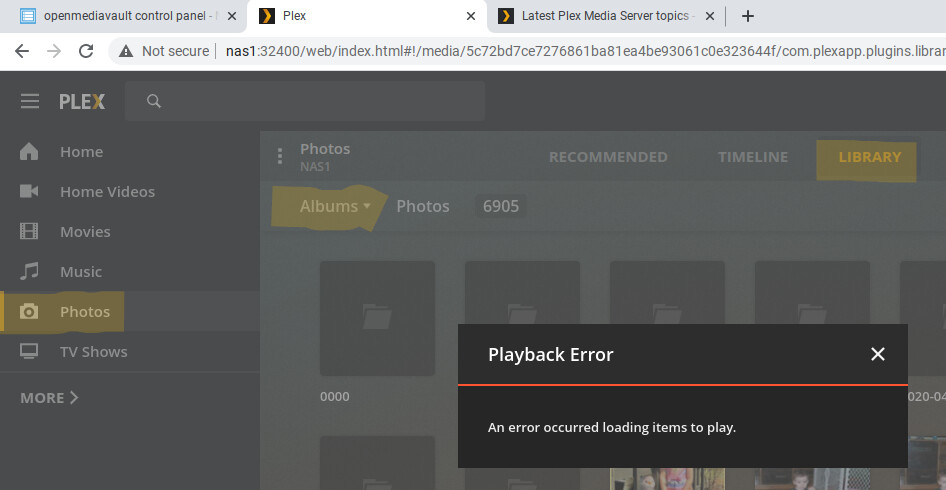Switch to the RECOMMENDED tab
The height and width of the screenshot is (490, 946).
[x=608, y=157]
